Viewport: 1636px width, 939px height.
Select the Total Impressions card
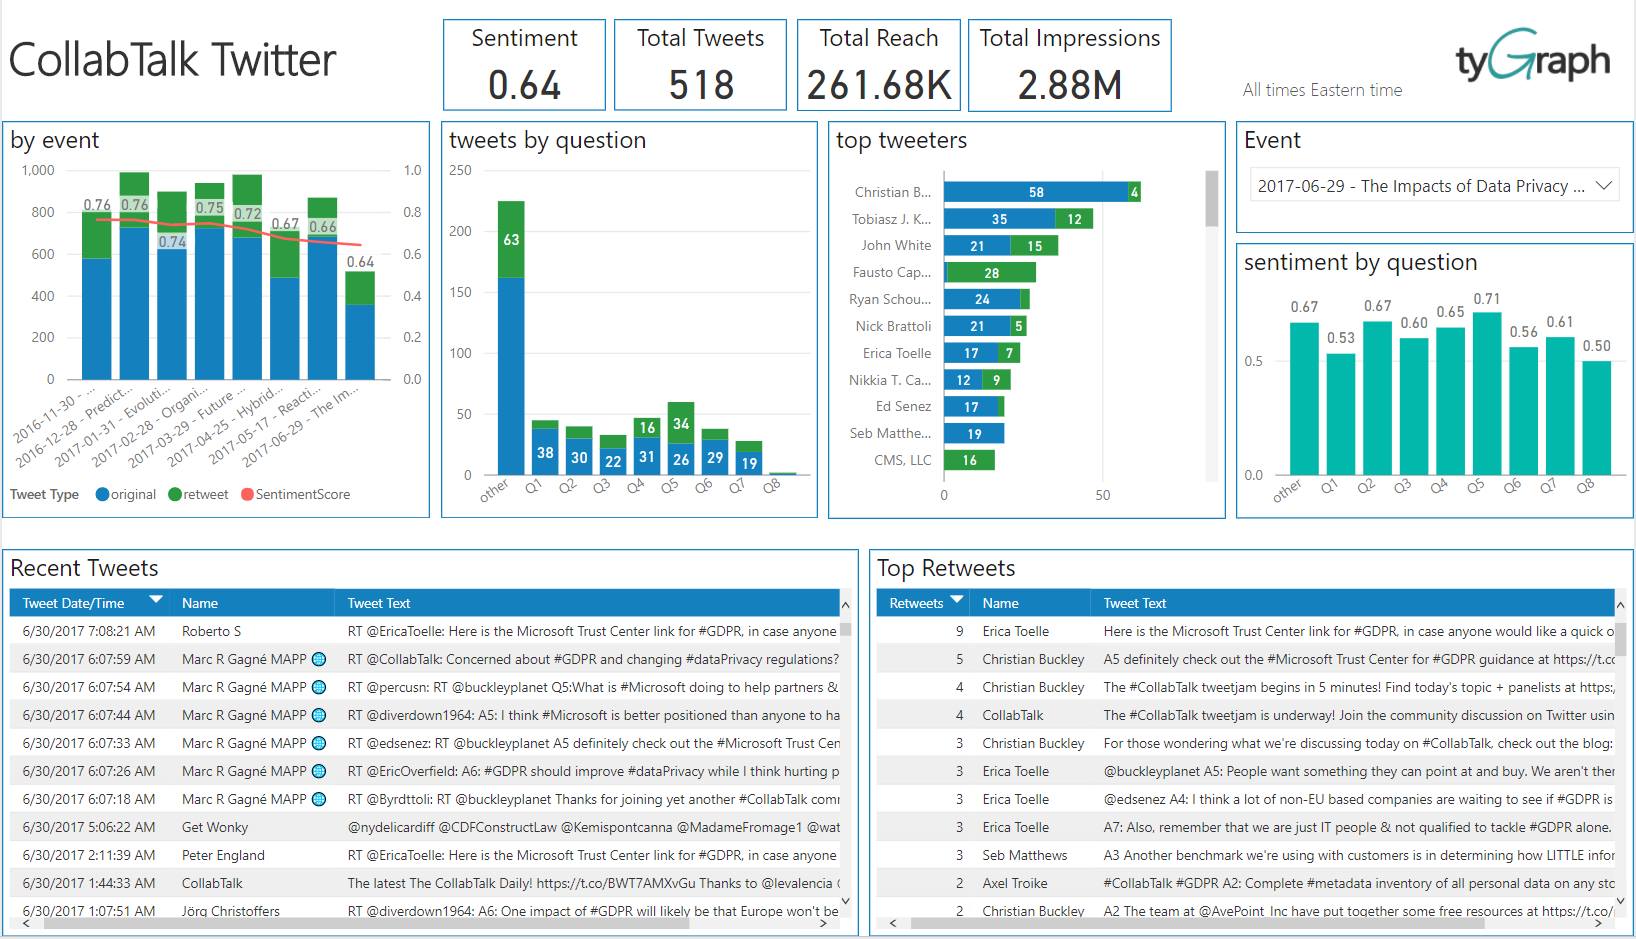pyautogui.click(x=1069, y=65)
